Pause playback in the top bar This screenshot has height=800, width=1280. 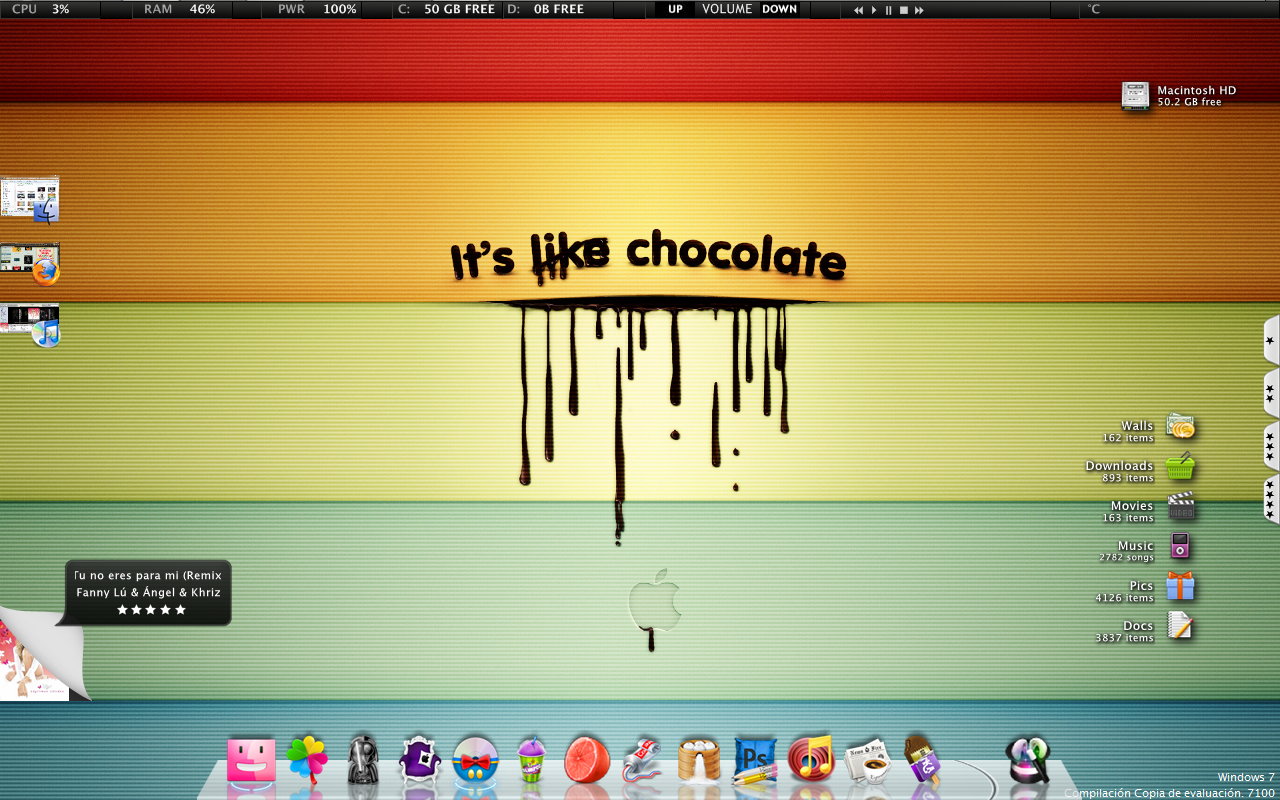(x=888, y=10)
